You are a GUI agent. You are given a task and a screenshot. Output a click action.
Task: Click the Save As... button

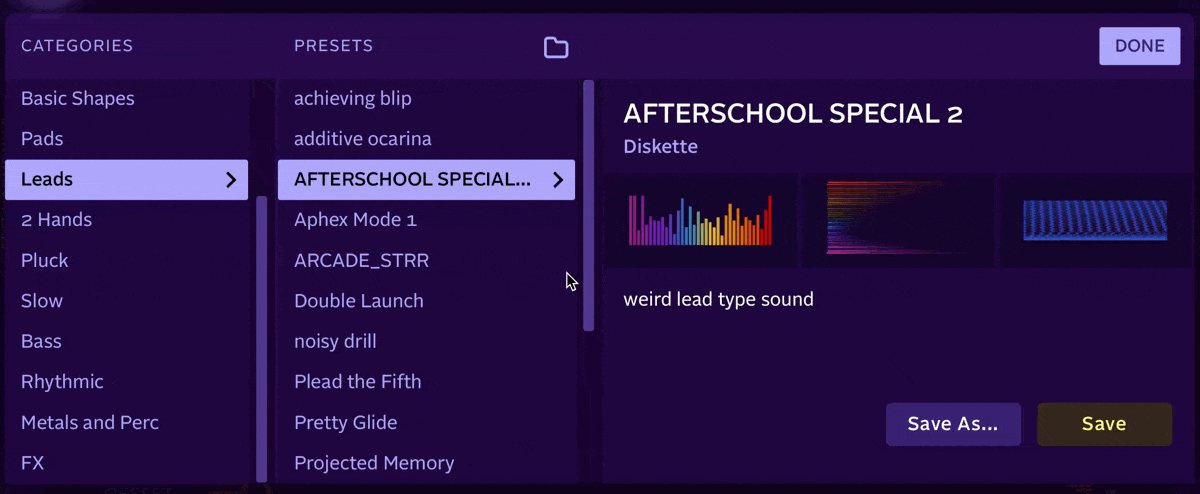point(952,424)
